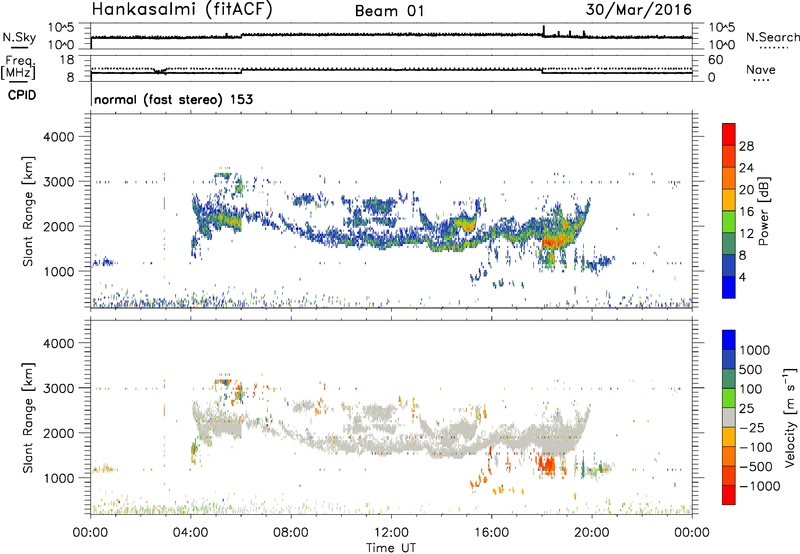Click the "−500" tick on Velocity colorbar
The width and height of the screenshot is (800, 554).
pyautogui.click(x=756, y=466)
